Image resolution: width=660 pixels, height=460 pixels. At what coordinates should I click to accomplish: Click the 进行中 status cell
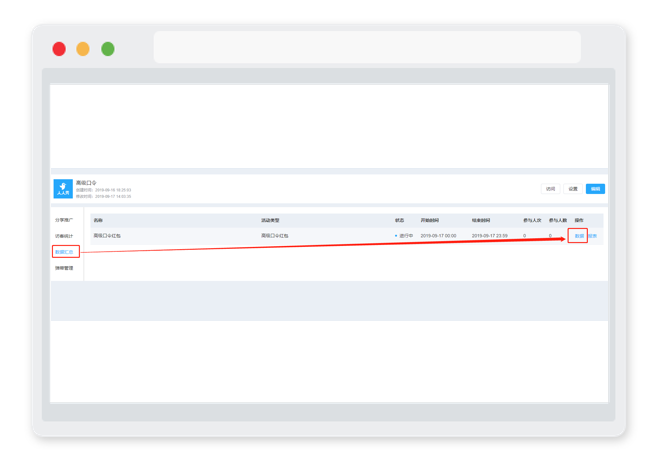coord(404,236)
